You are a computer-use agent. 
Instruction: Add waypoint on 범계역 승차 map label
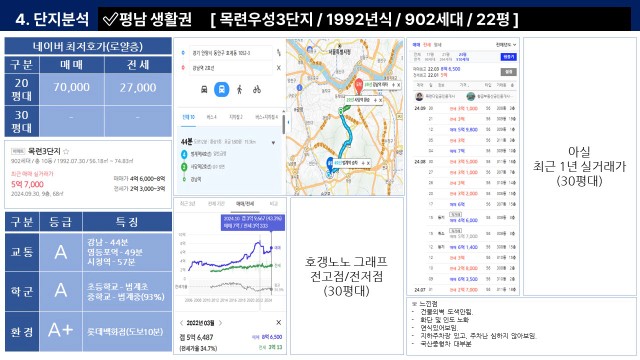pyautogui.click(x=362, y=163)
